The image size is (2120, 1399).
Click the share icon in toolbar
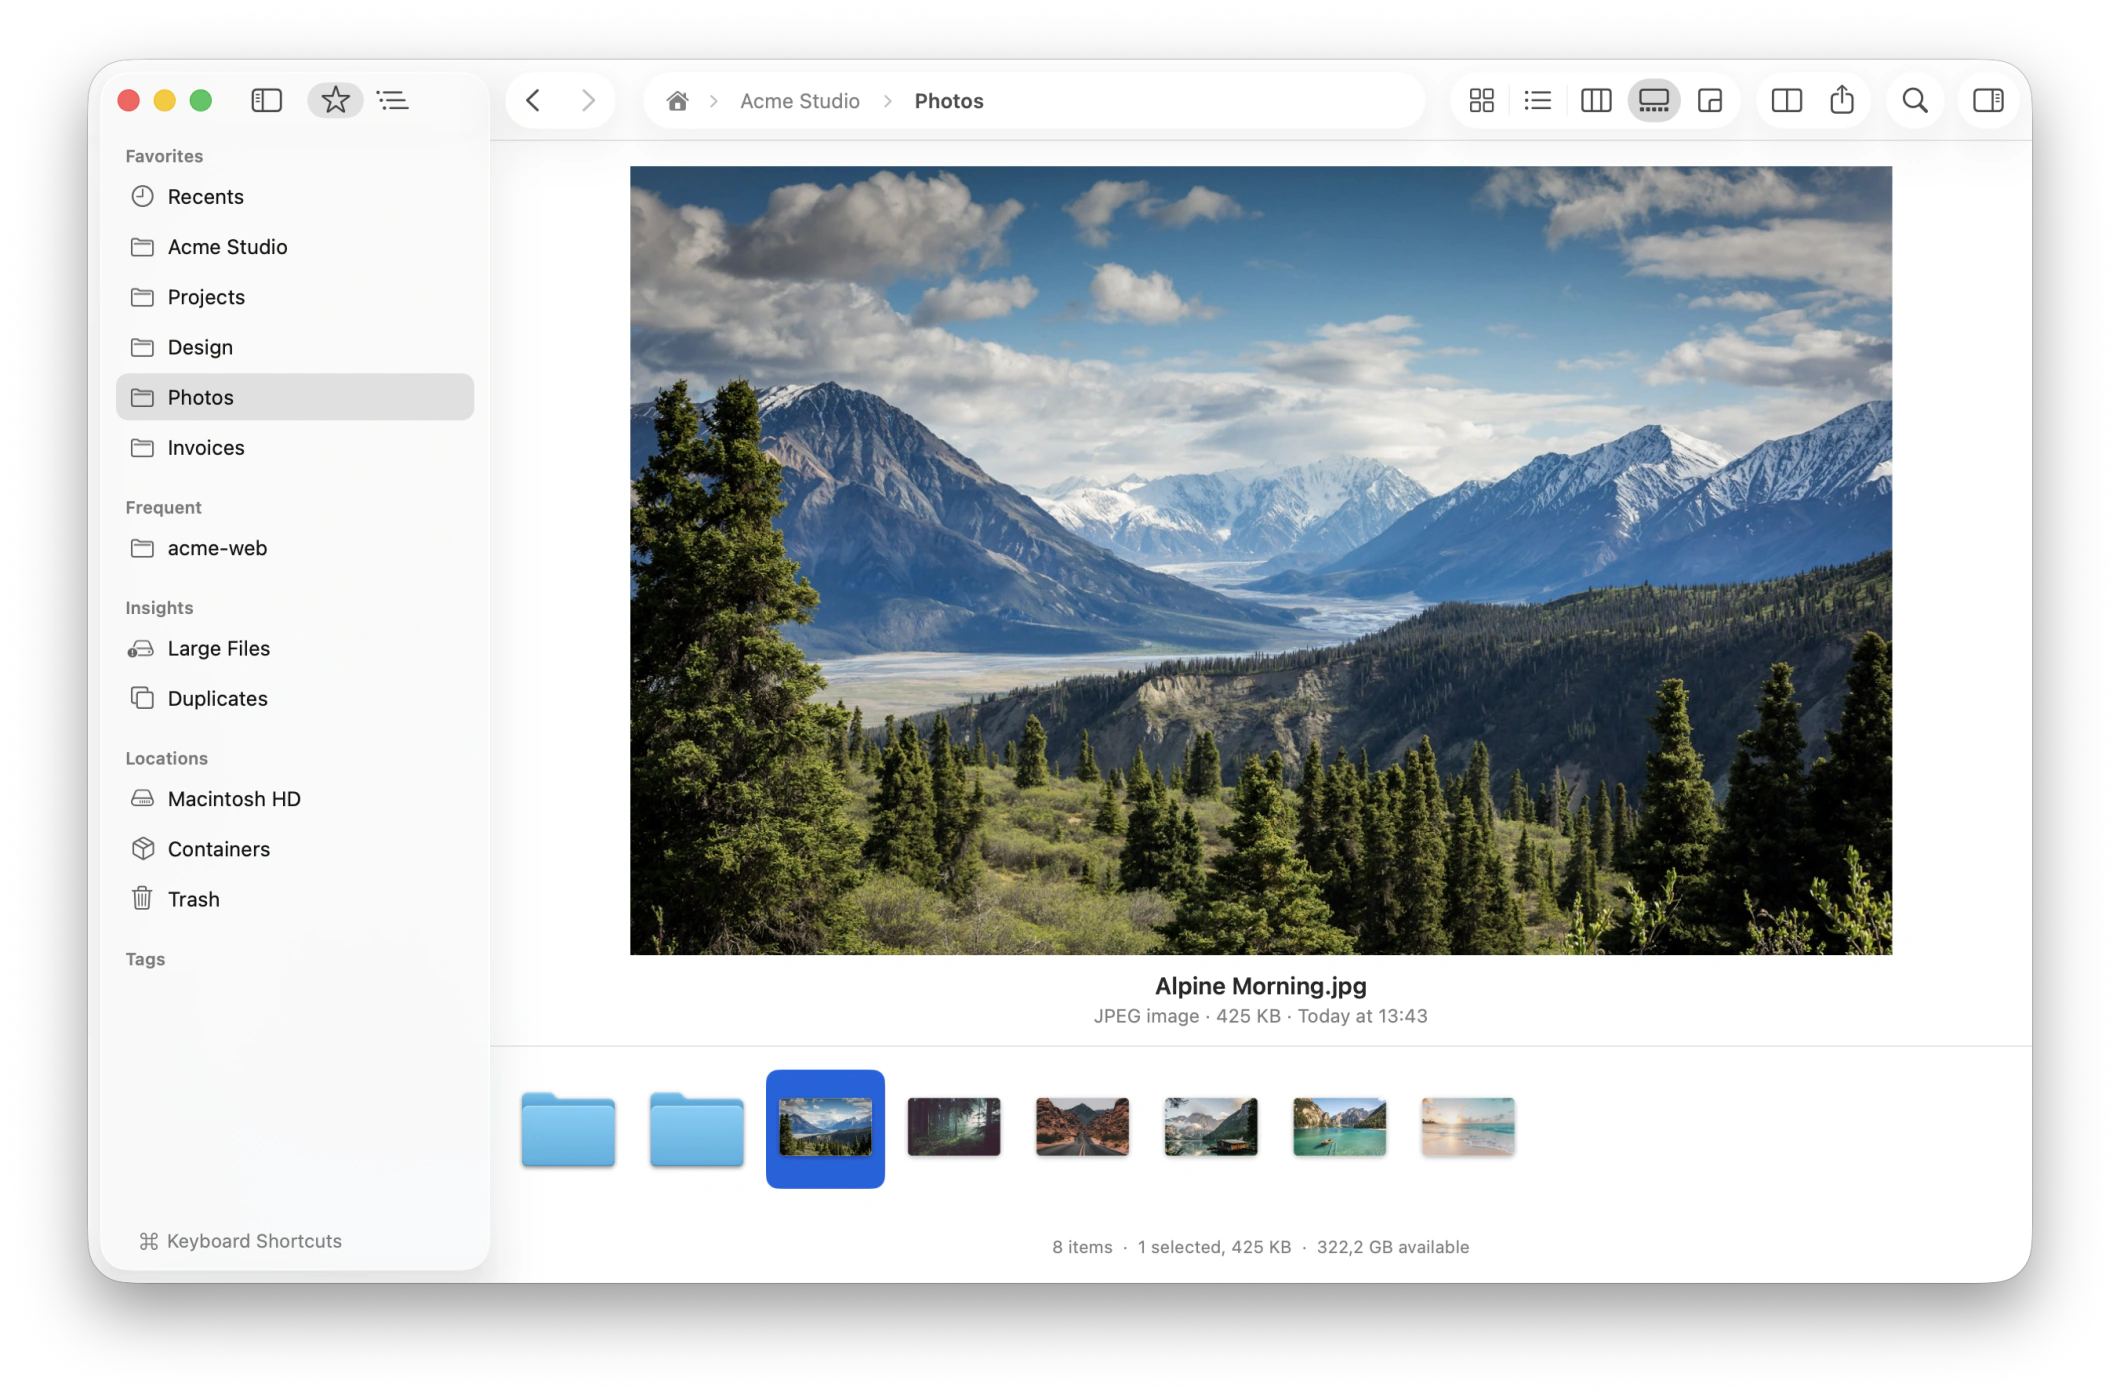click(x=1841, y=100)
